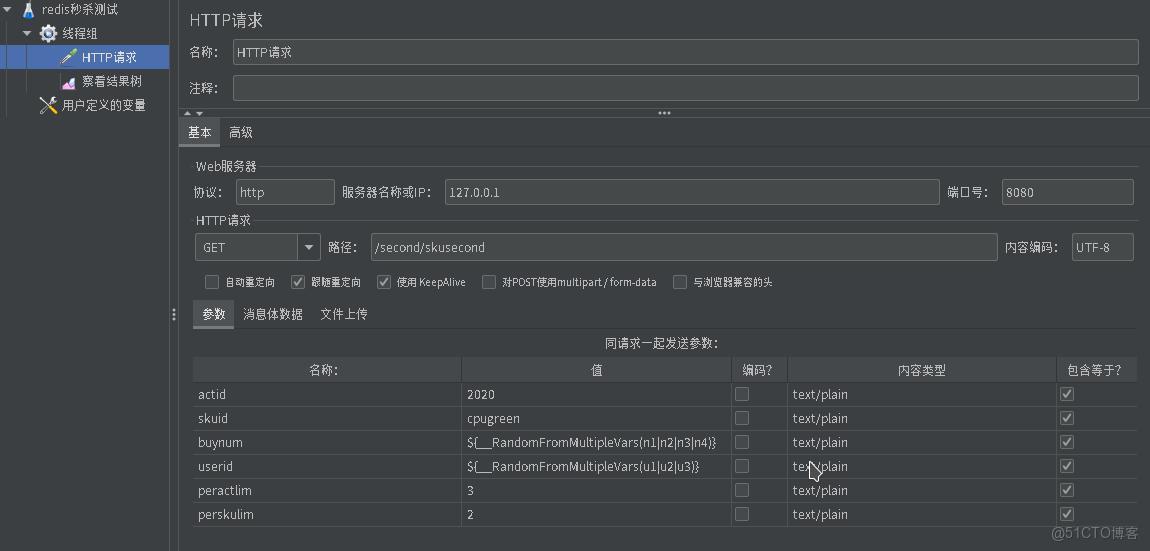Select the userid parameter name cell
Screen dimensions: 1150x551
[327, 467]
